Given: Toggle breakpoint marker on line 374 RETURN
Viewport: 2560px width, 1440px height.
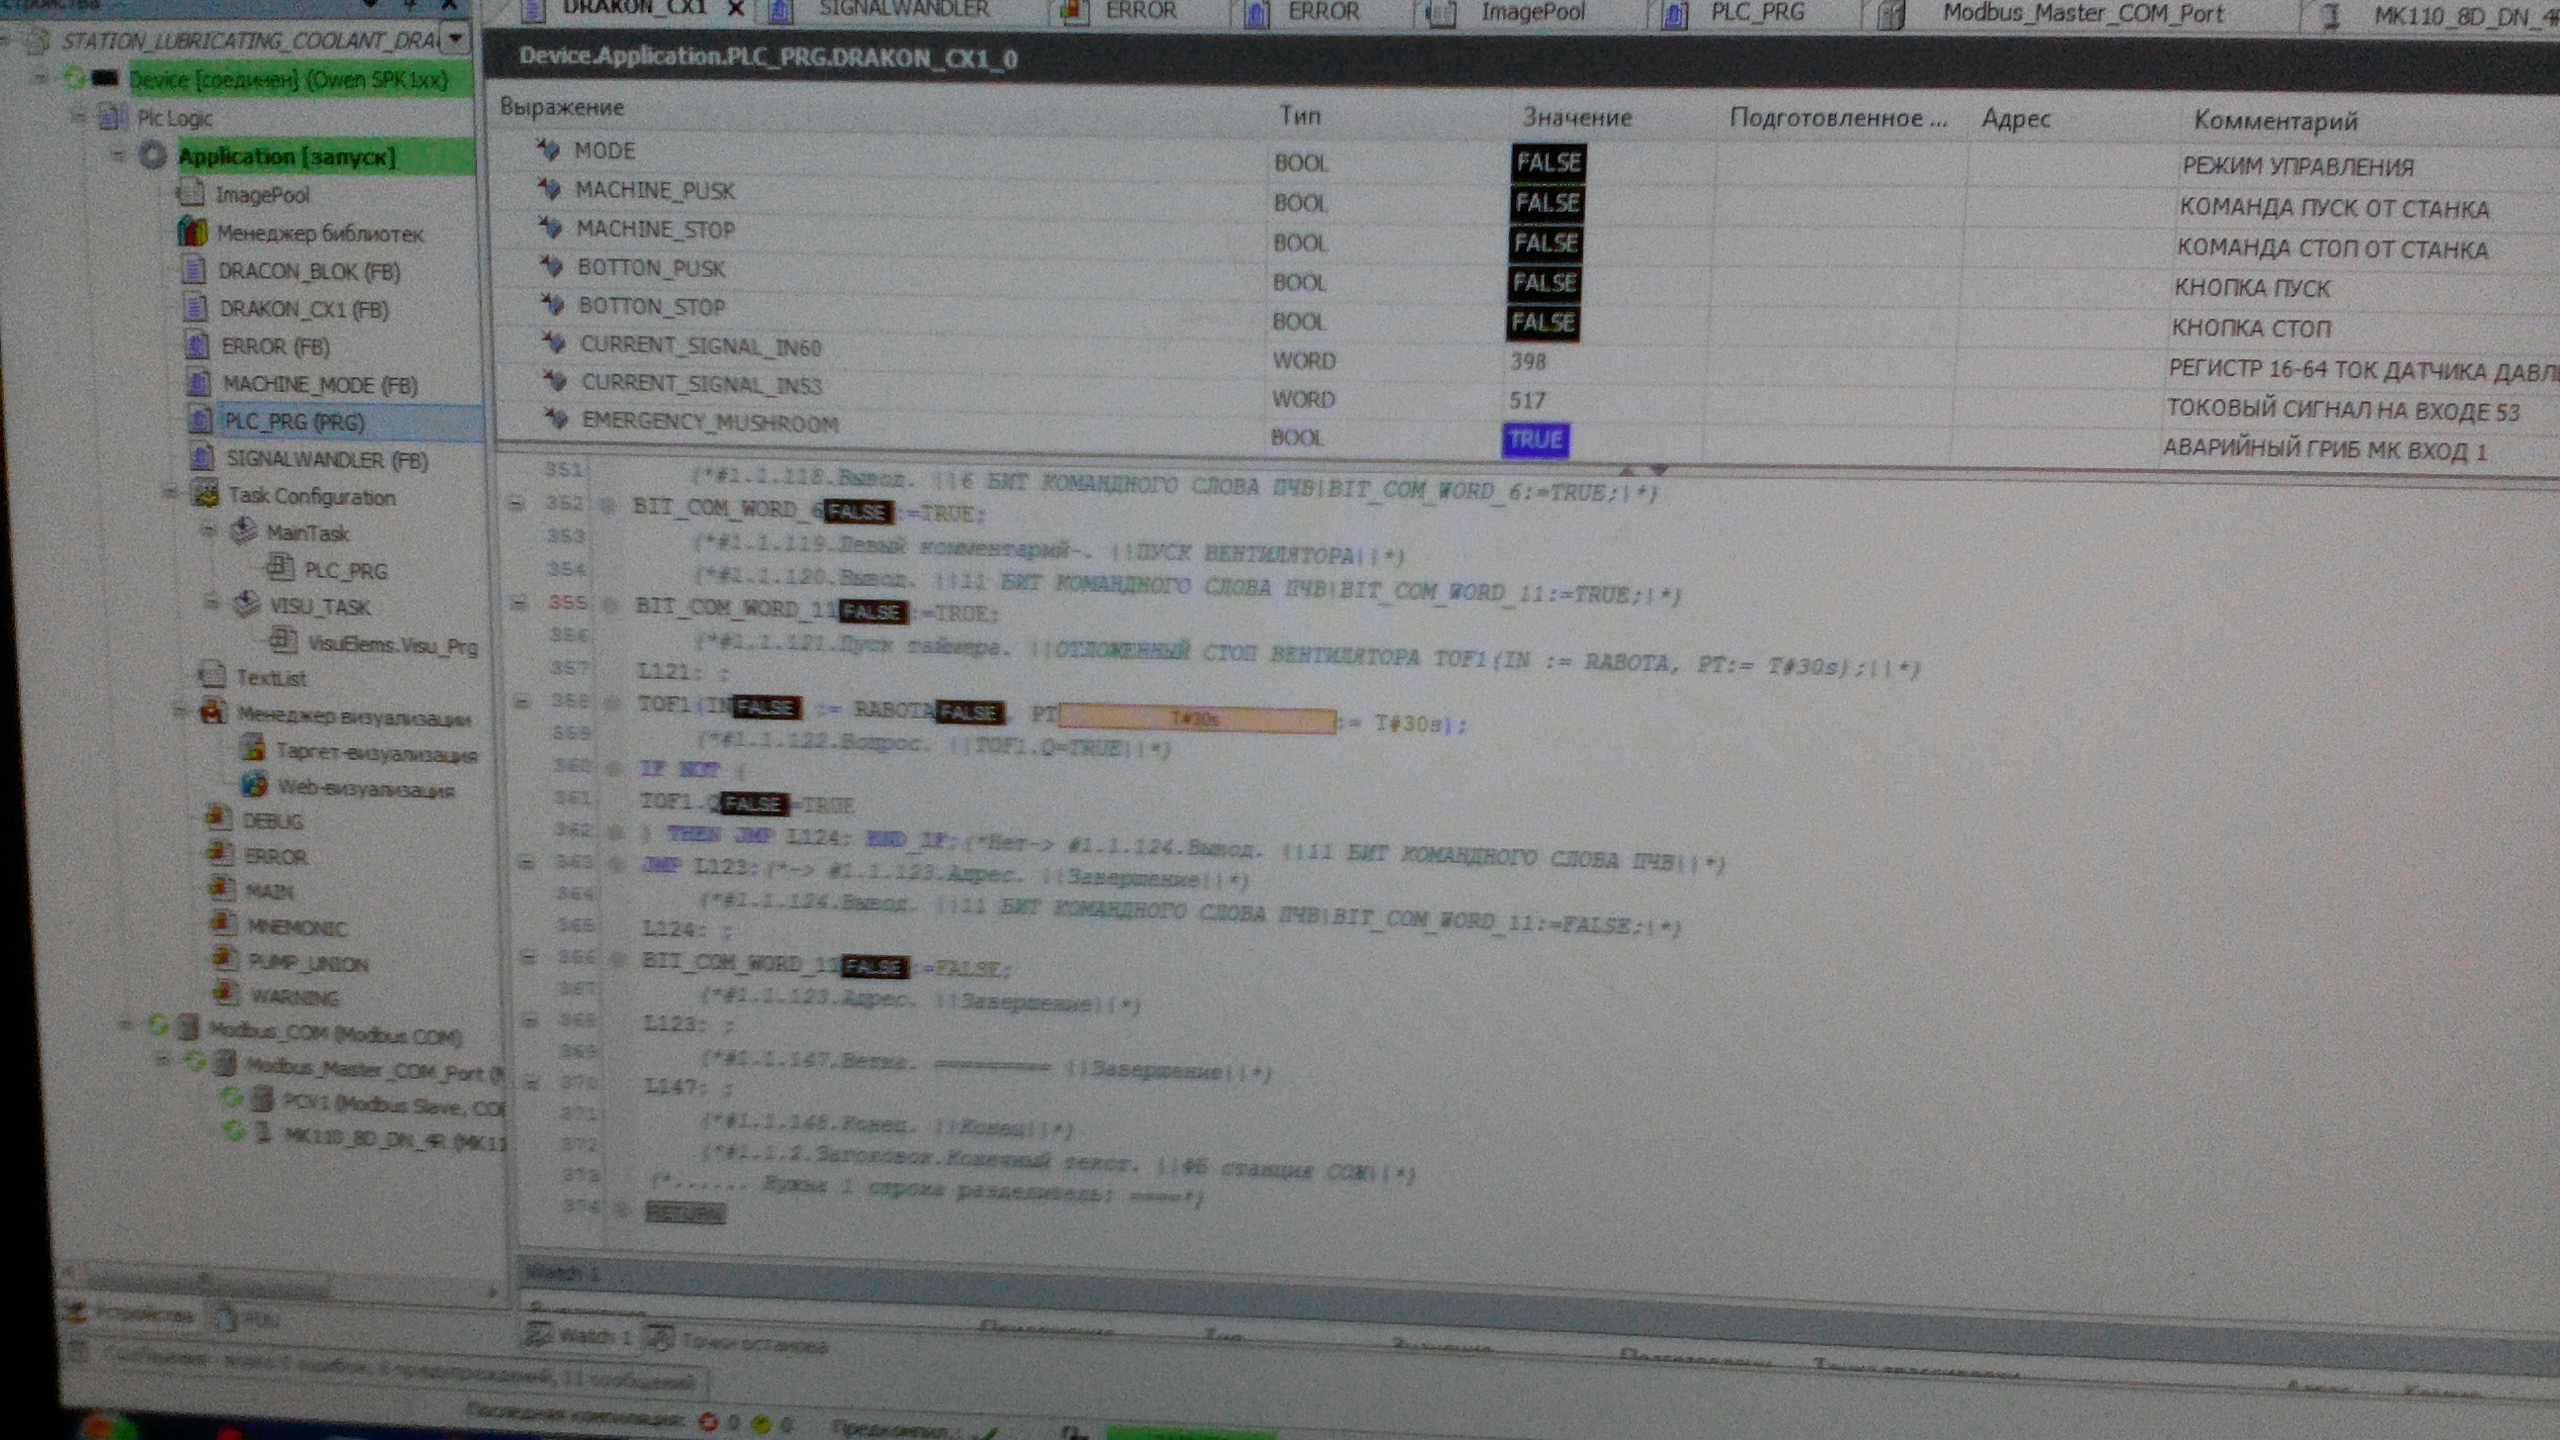Looking at the screenshot, I should click(621, 1211).
